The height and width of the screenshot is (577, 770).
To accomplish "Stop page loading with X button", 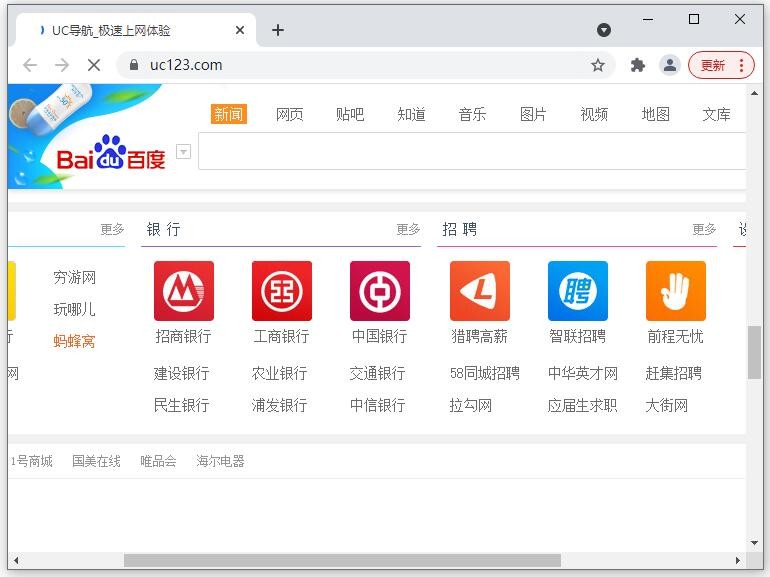I will [x=93, y=65].
